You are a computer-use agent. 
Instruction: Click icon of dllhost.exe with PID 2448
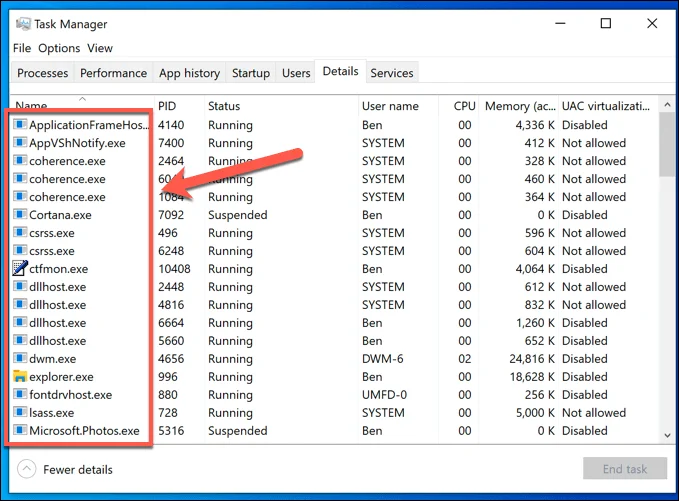pos(20,286)
